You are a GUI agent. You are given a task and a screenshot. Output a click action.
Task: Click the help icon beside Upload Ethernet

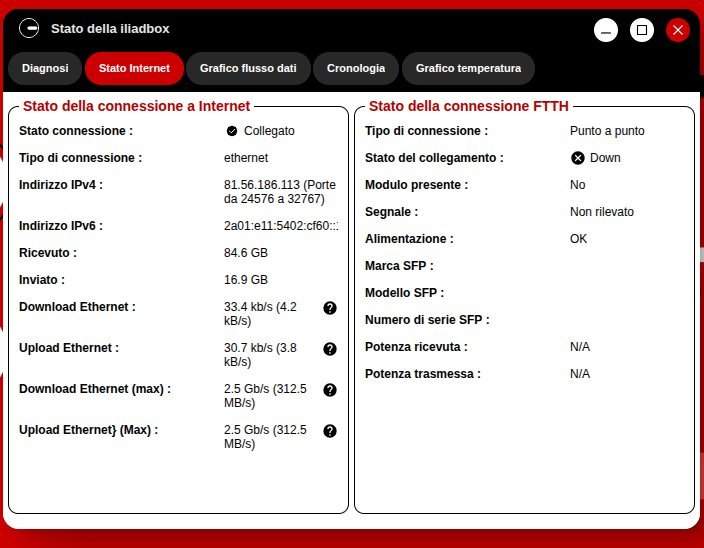pos(330,349)
